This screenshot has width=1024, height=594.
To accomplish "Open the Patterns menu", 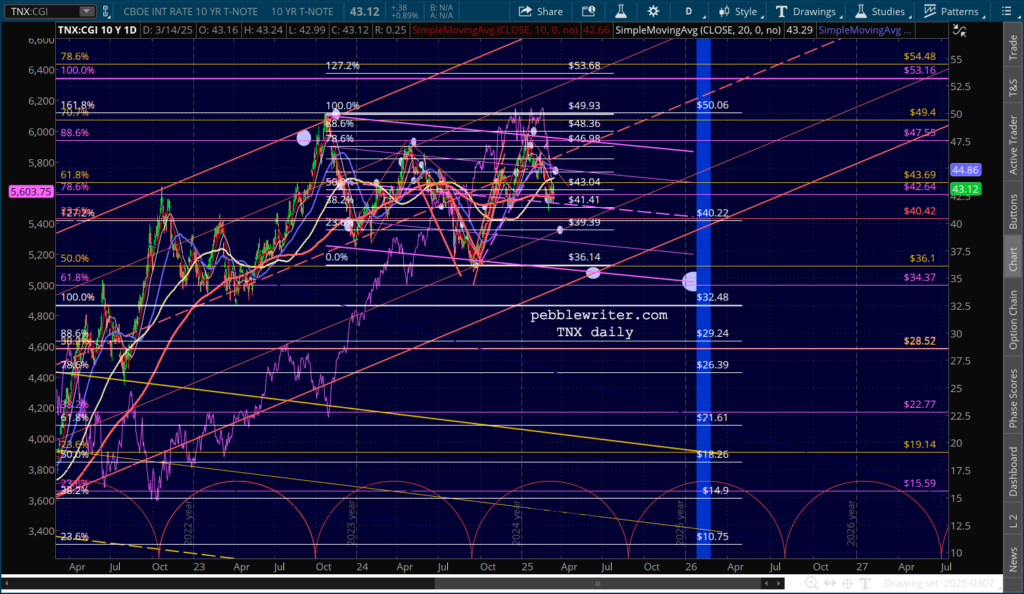I will point(953,11).
